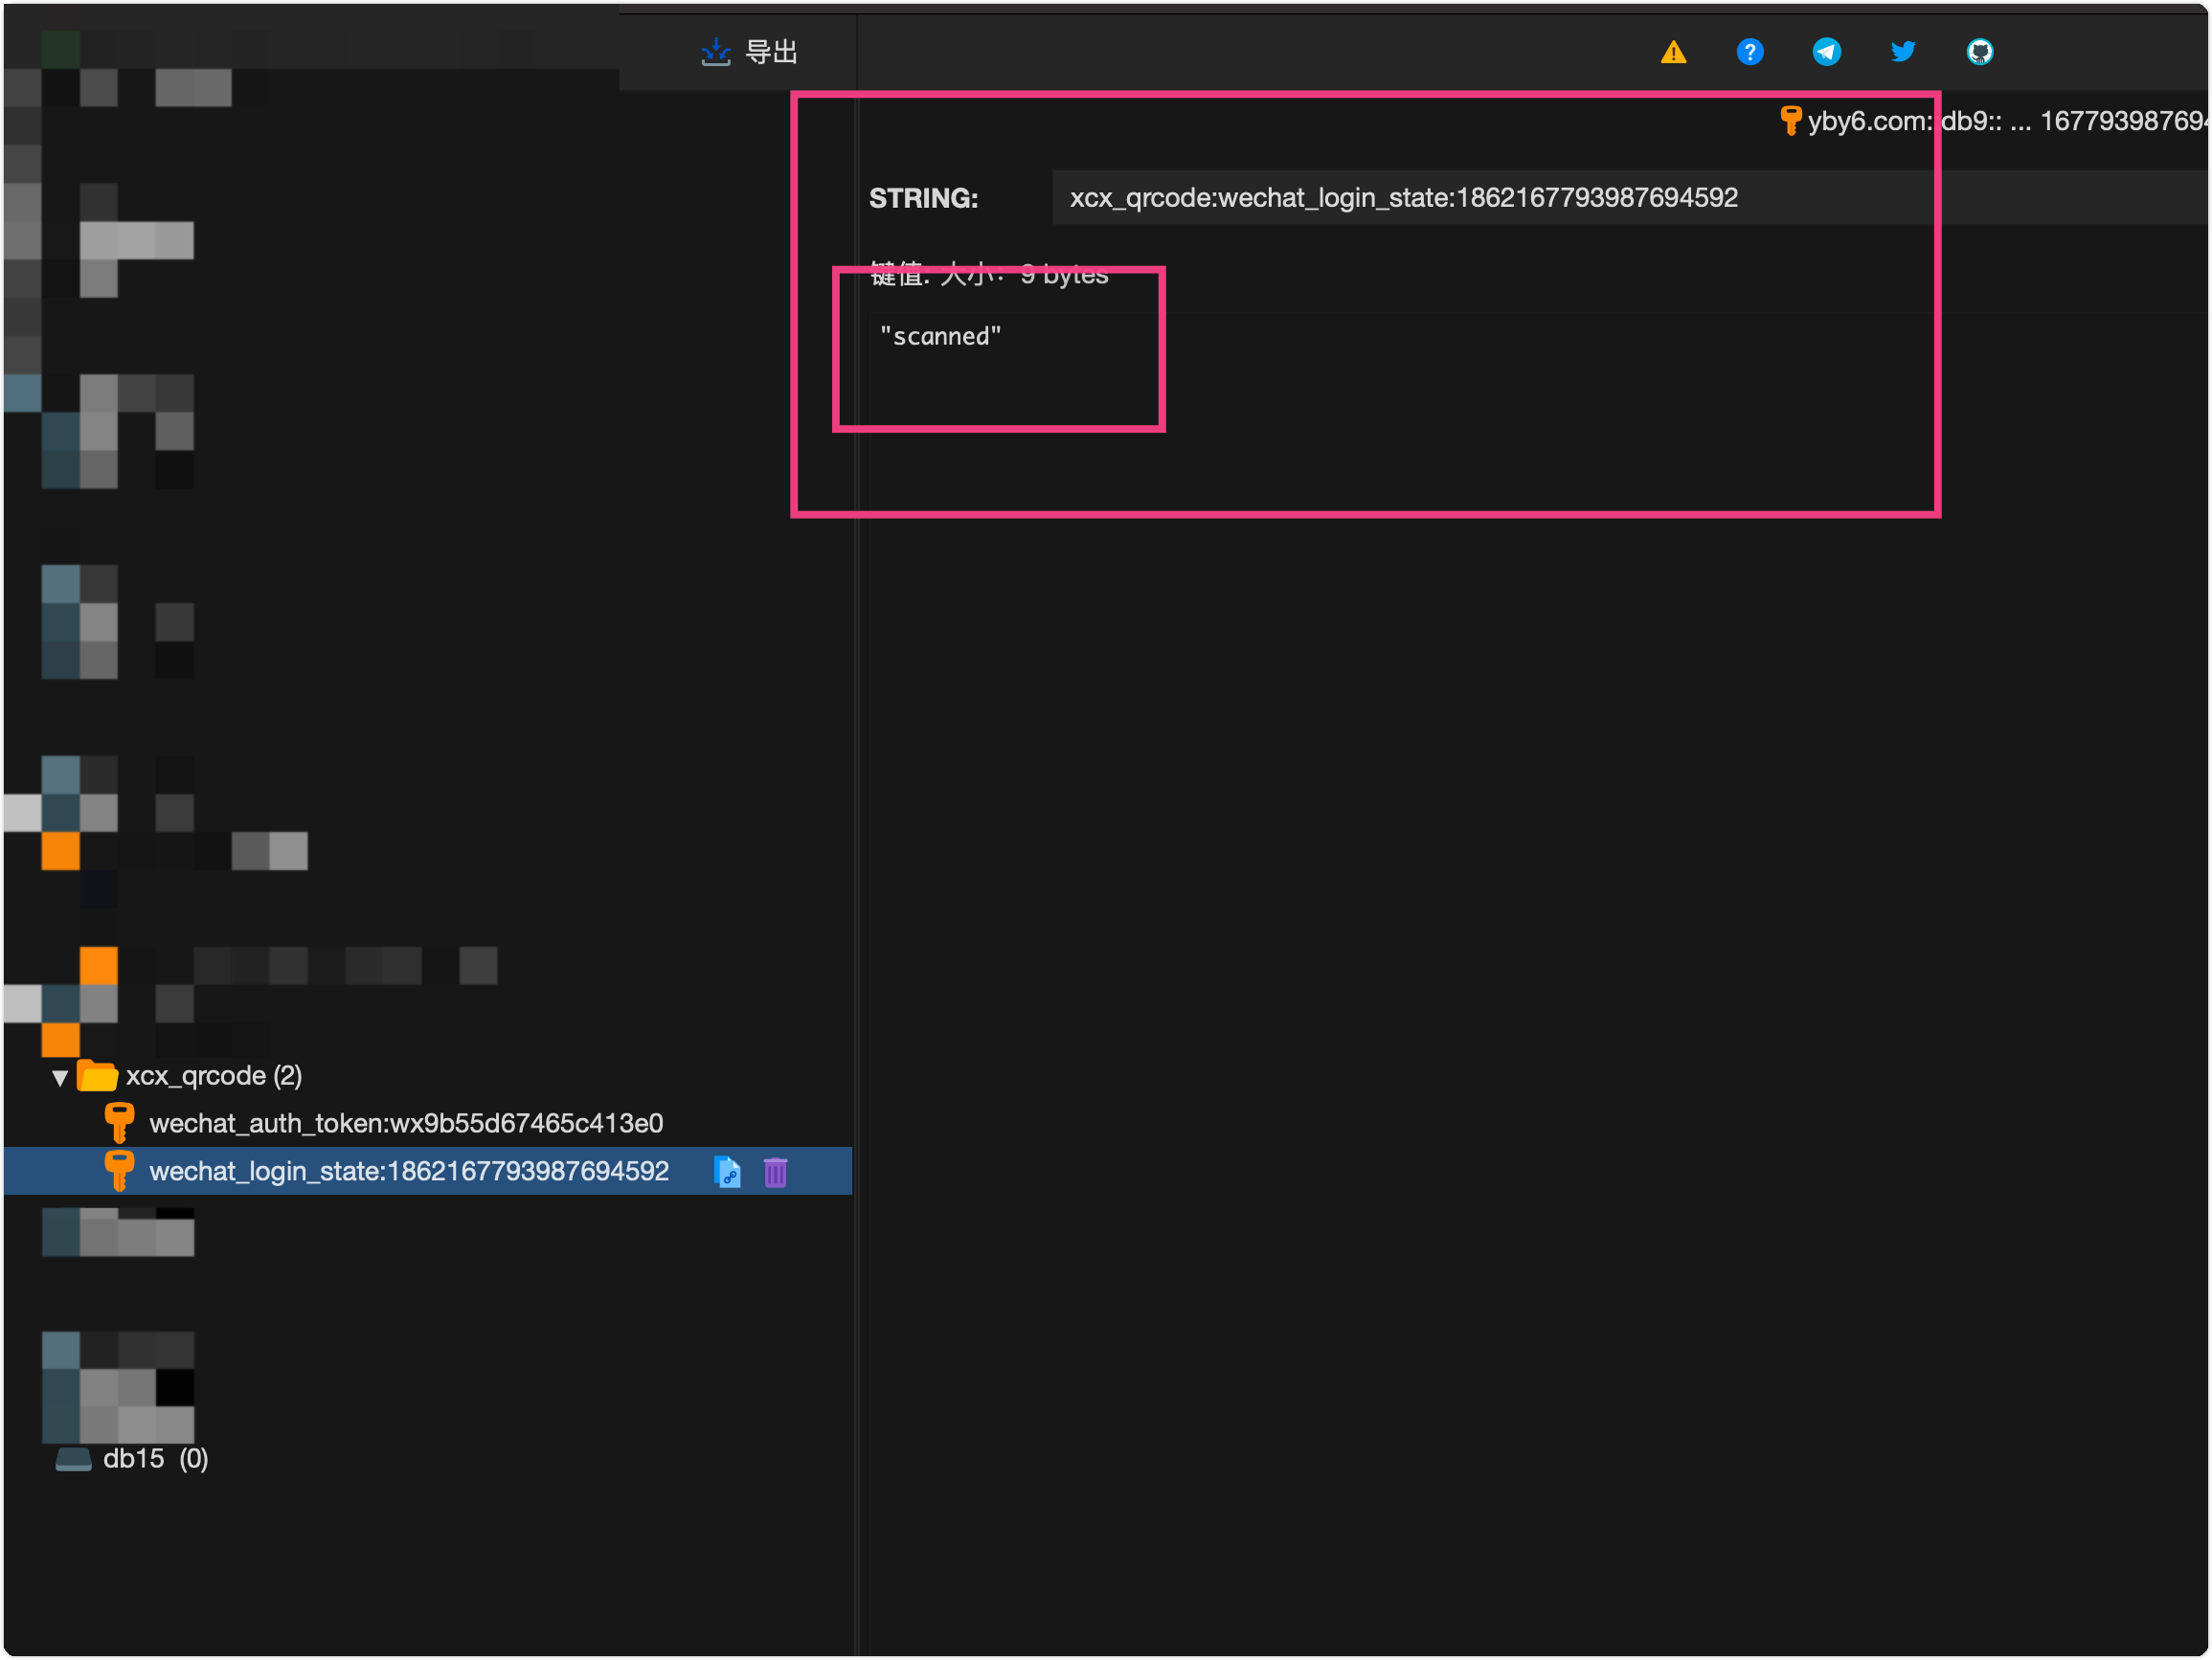This screenshot has width=2212, height=1660.
Task: Select wechat_auth_token:wx9b55d67465c413e0 key
Action: [406, 1123]
